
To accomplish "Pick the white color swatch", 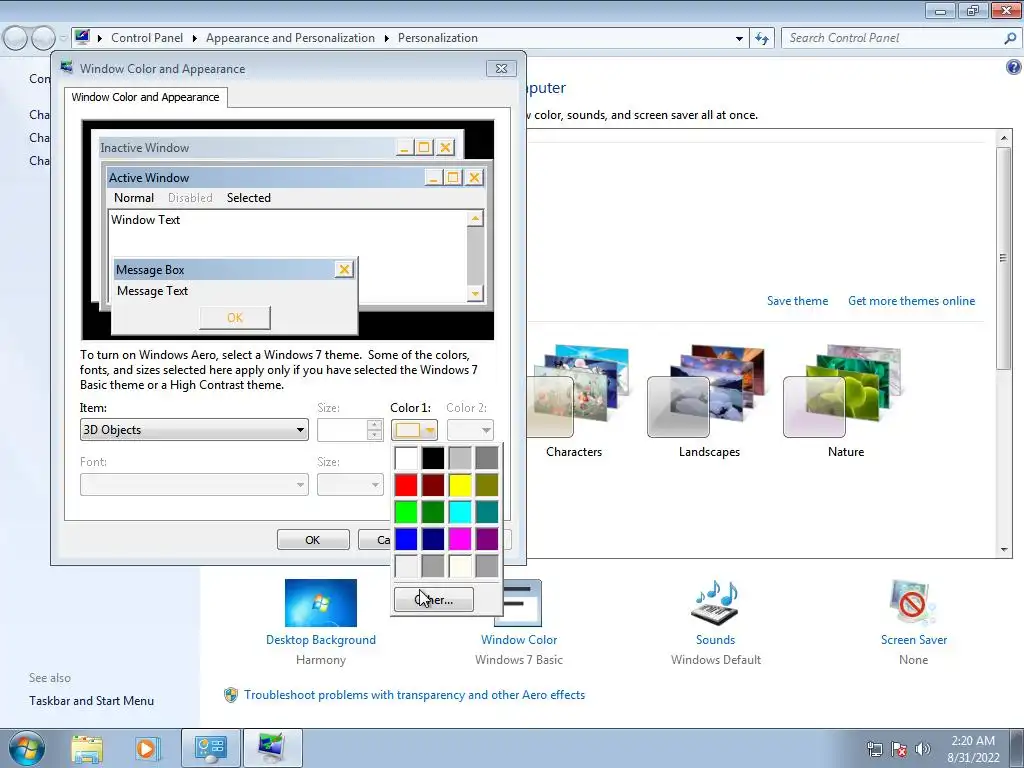I will point(406,458).
